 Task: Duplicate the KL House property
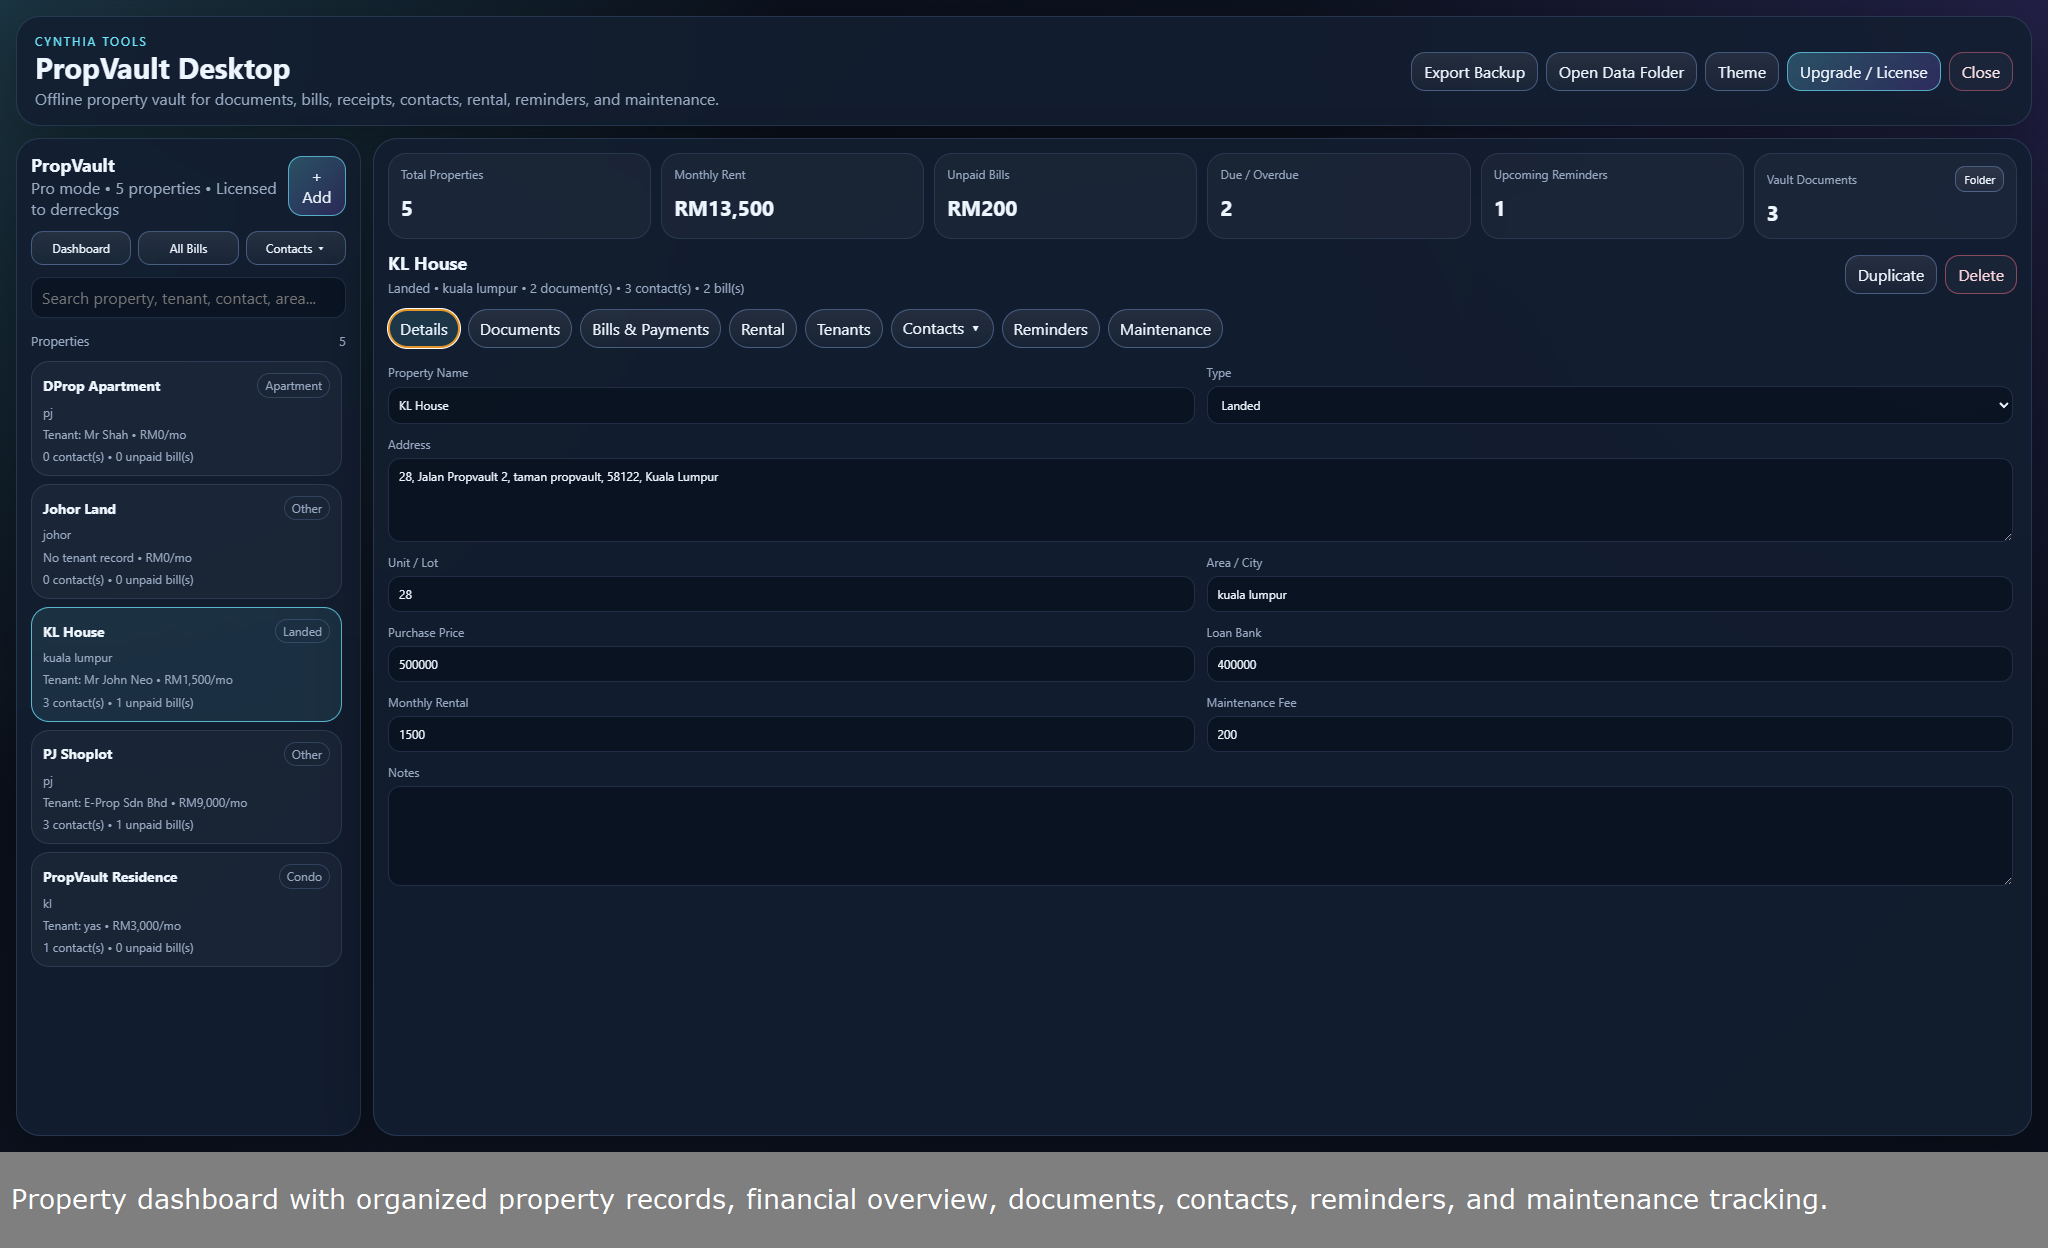tap(1890, 275)
